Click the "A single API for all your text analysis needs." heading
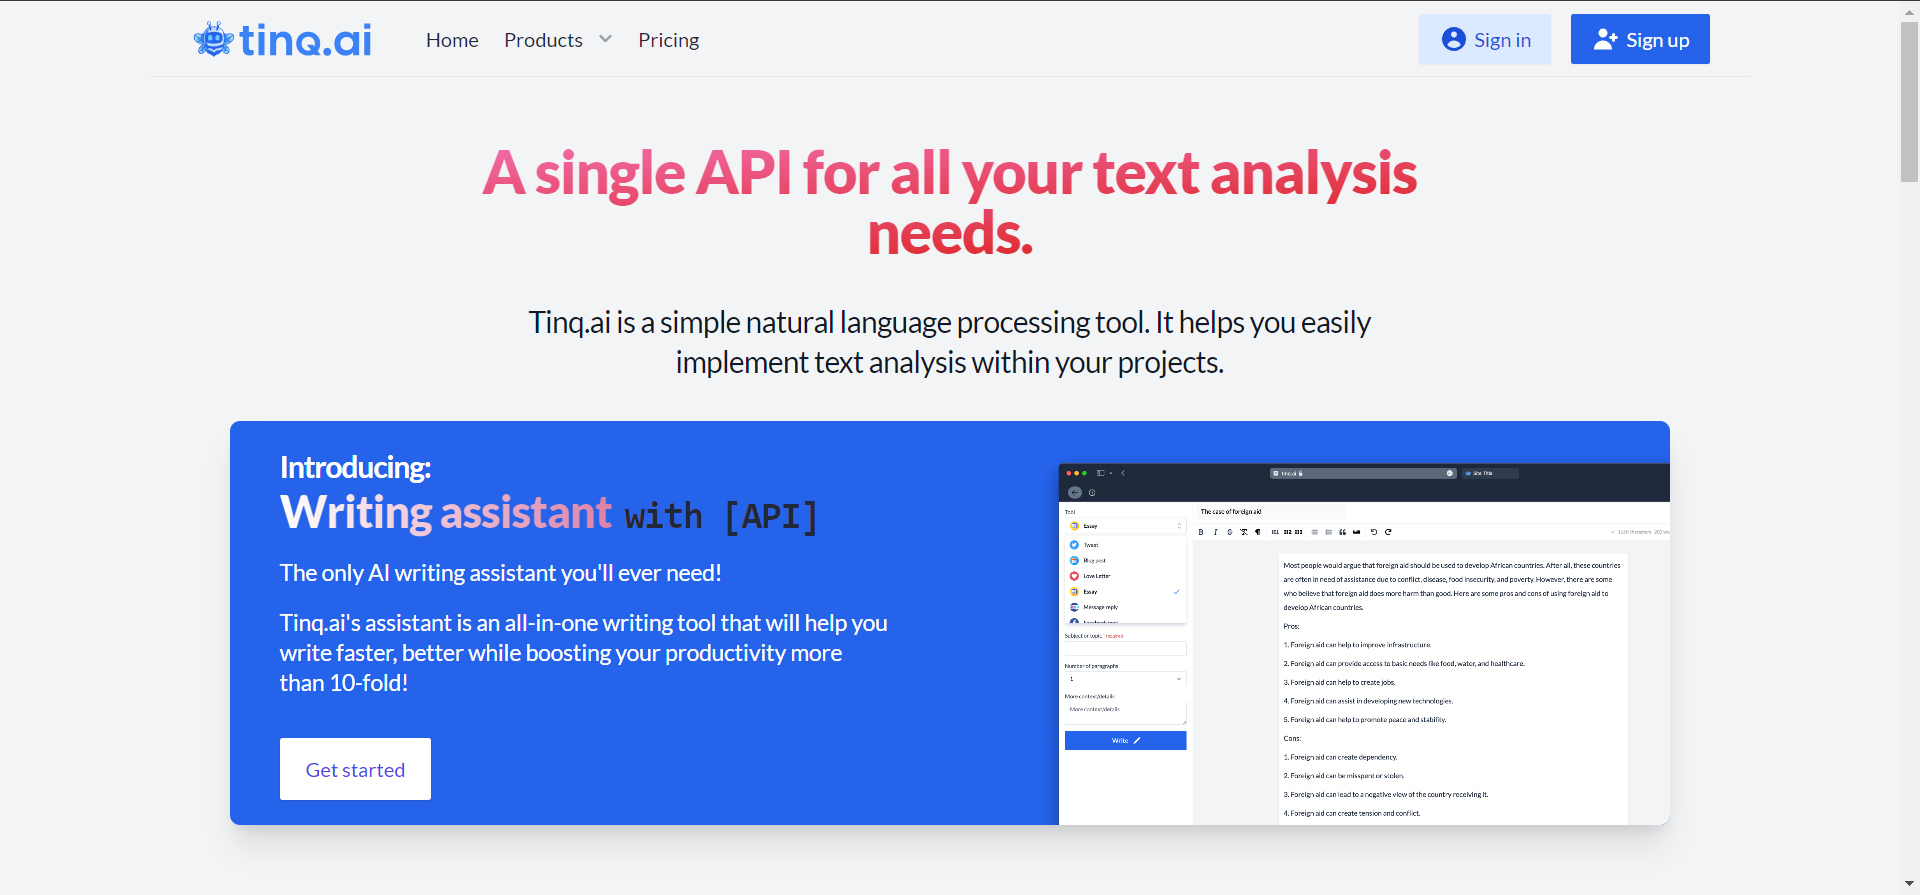 pyautogui.click(x=950, y=203)
